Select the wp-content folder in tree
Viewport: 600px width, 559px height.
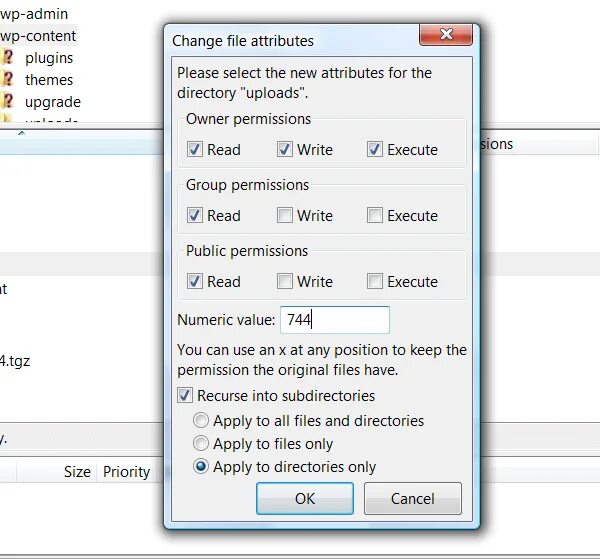click(38, 36)
